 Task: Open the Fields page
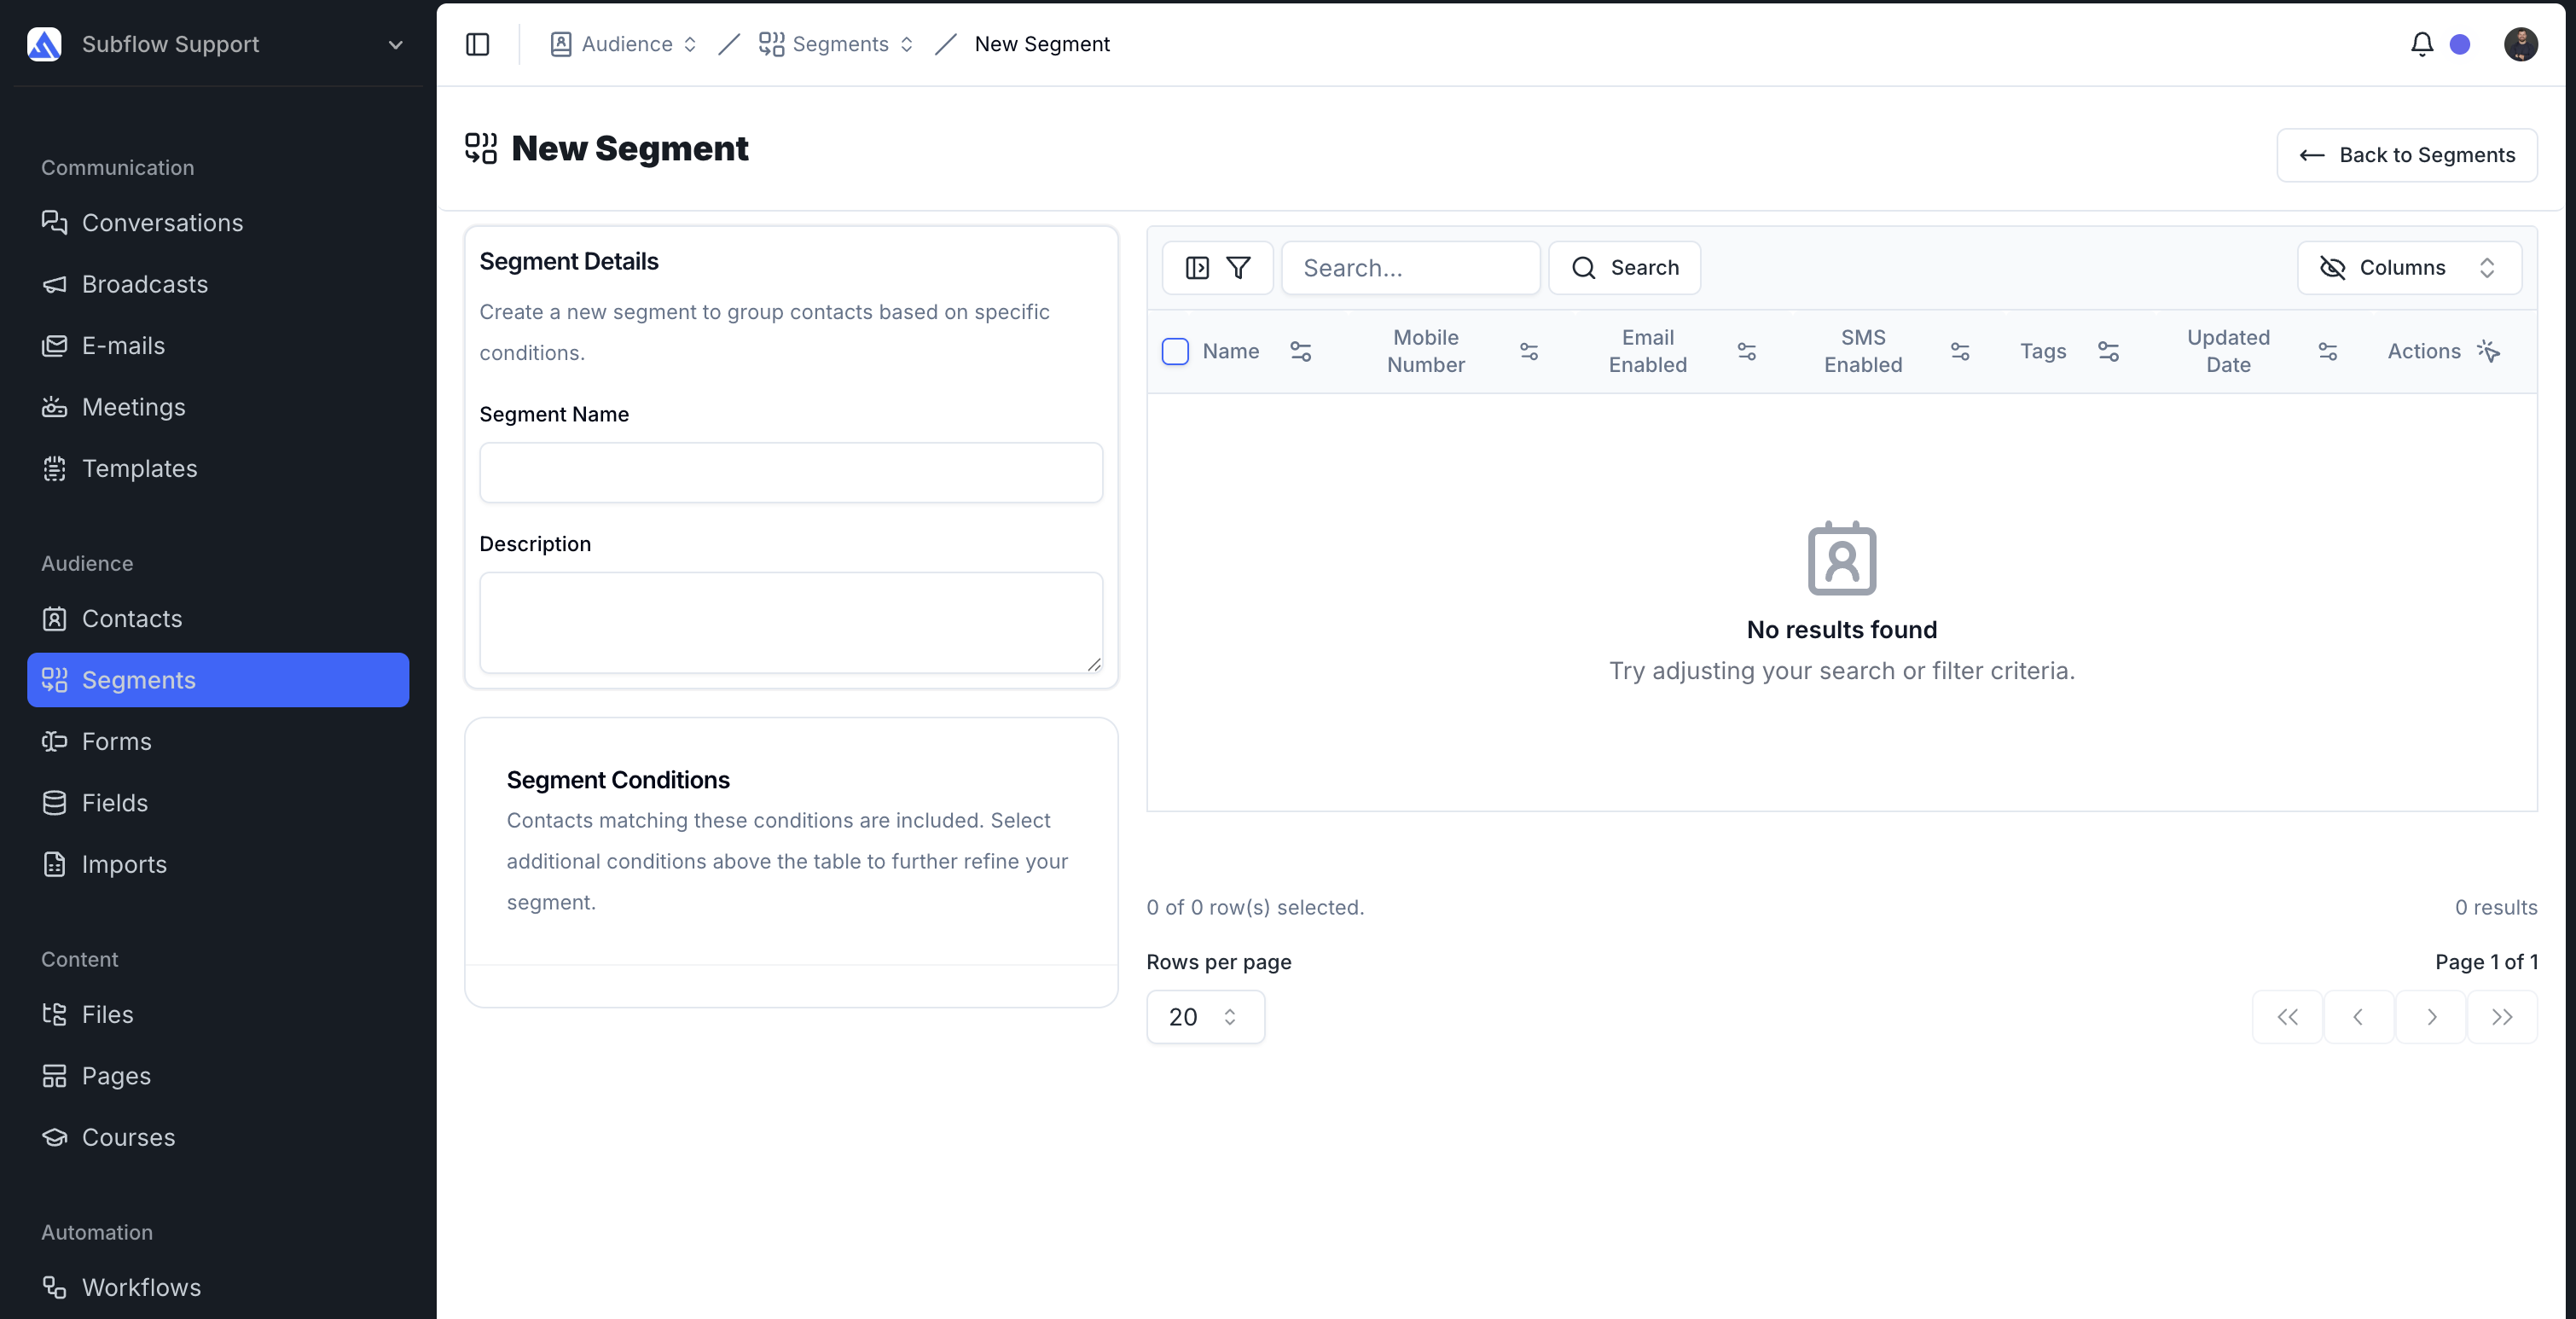click(x=218, y=803)
